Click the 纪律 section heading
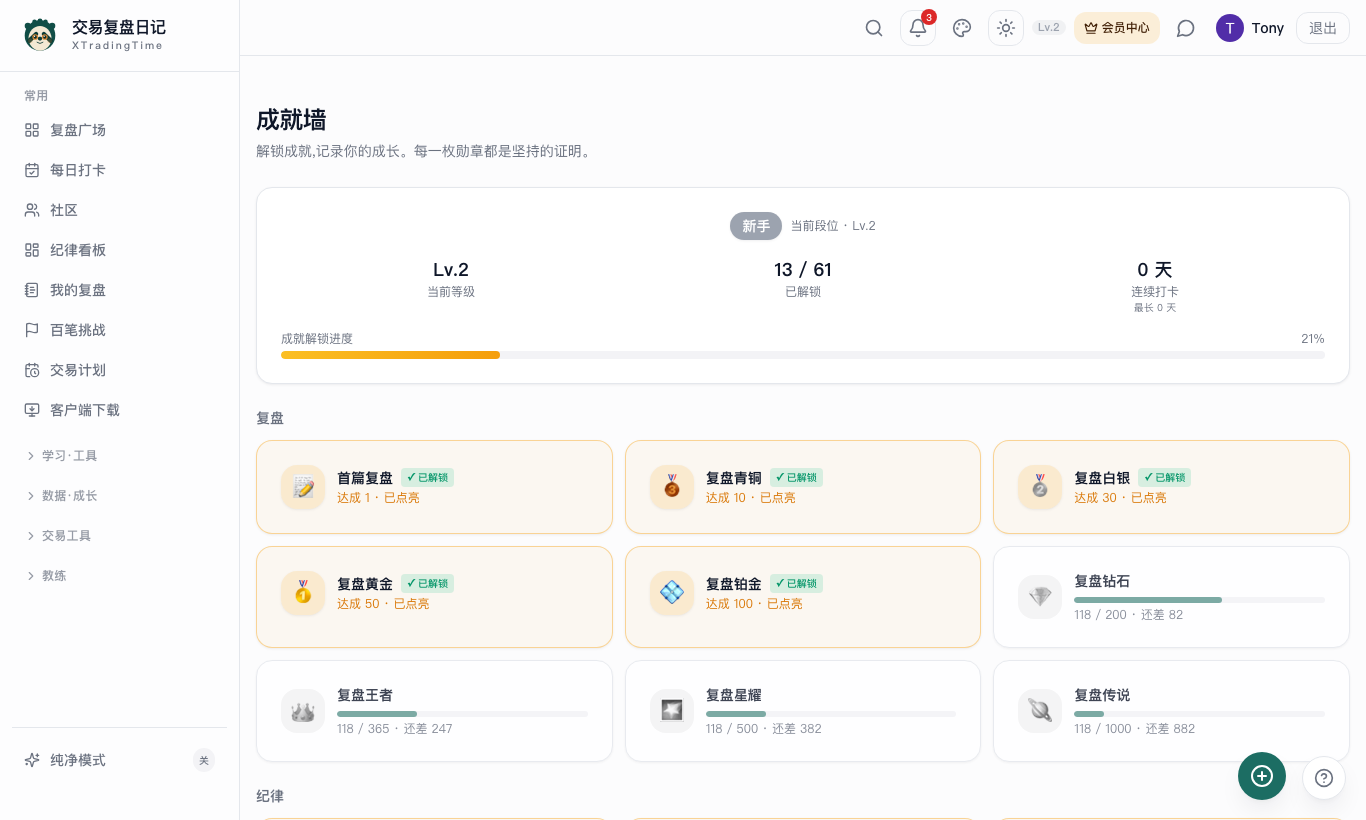1366x820 pixels. pyautogui.click(x=270, y=796)
